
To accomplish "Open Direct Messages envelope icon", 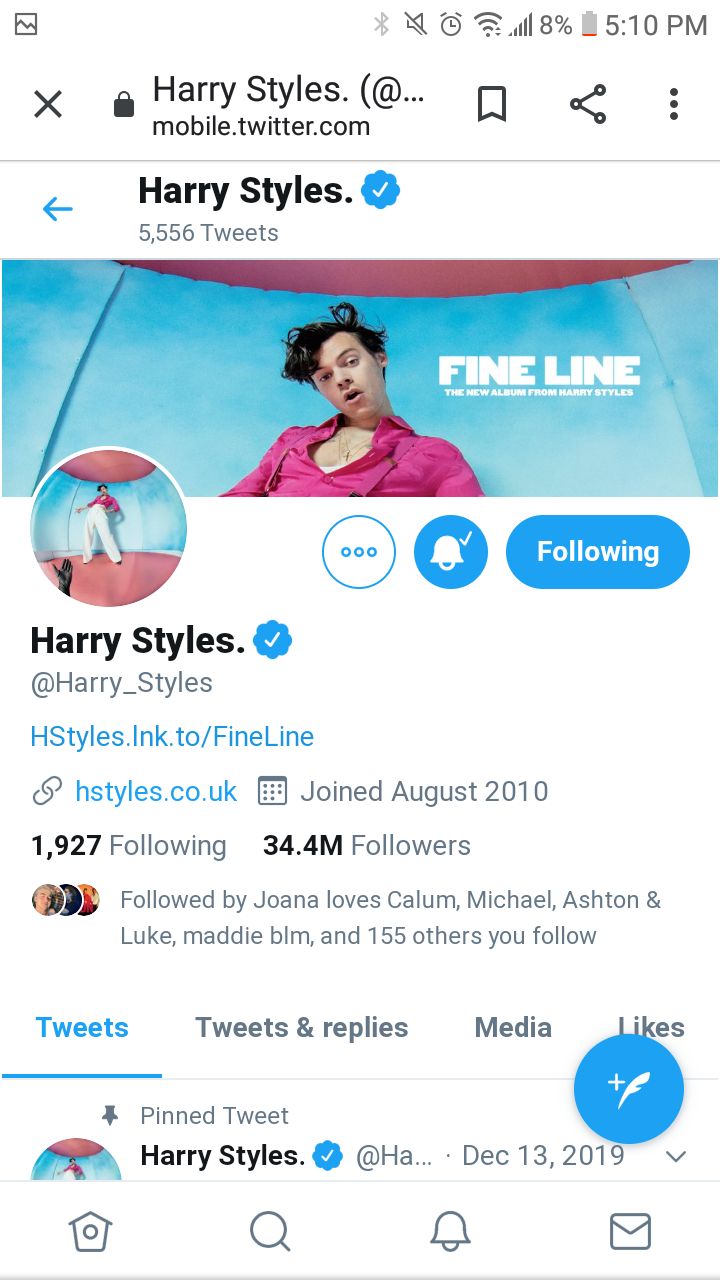I will (x=630, y=1232).
